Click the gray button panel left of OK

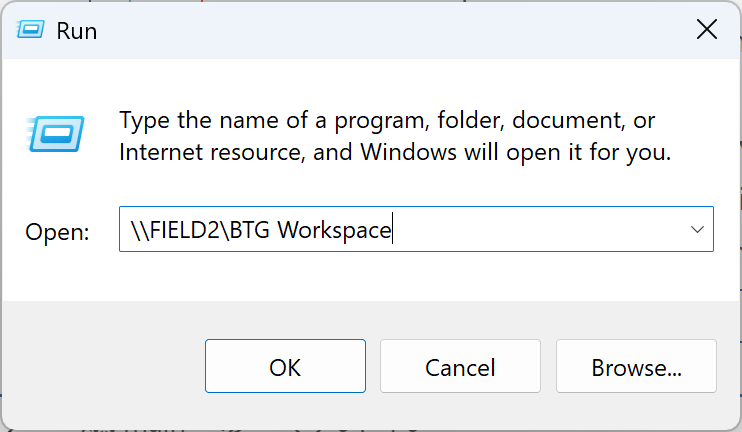100,367
